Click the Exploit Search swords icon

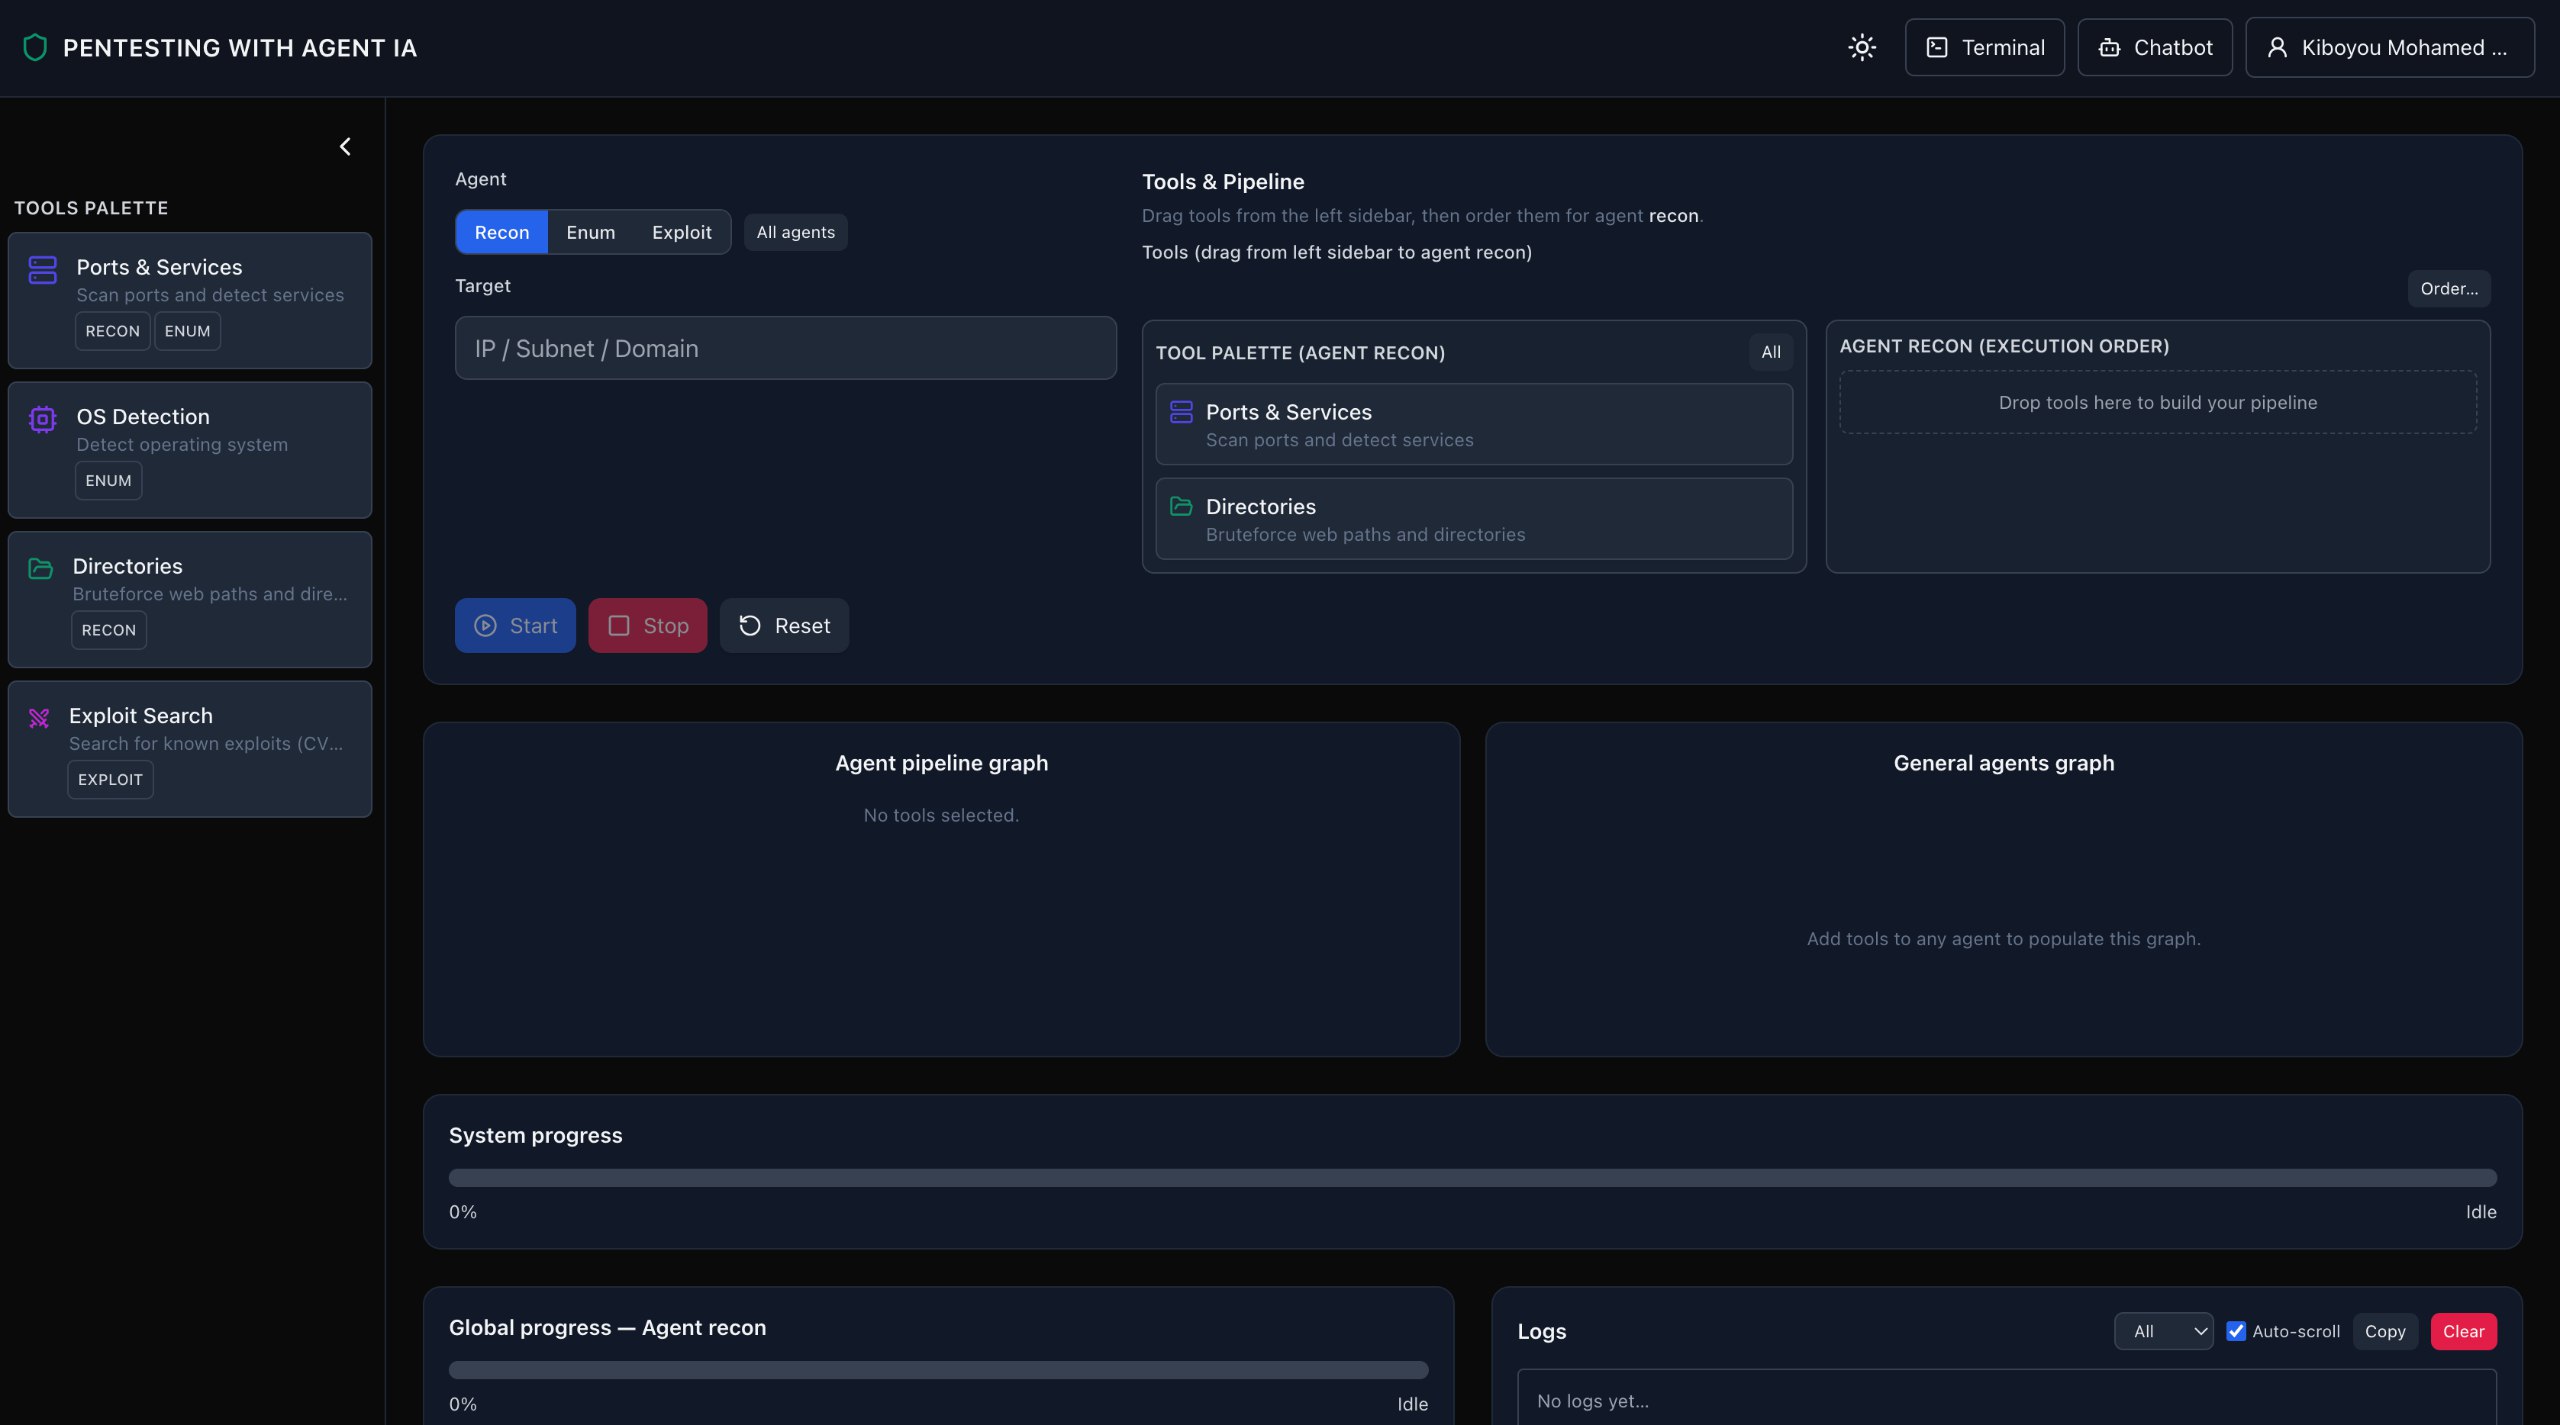pos(39,718)
